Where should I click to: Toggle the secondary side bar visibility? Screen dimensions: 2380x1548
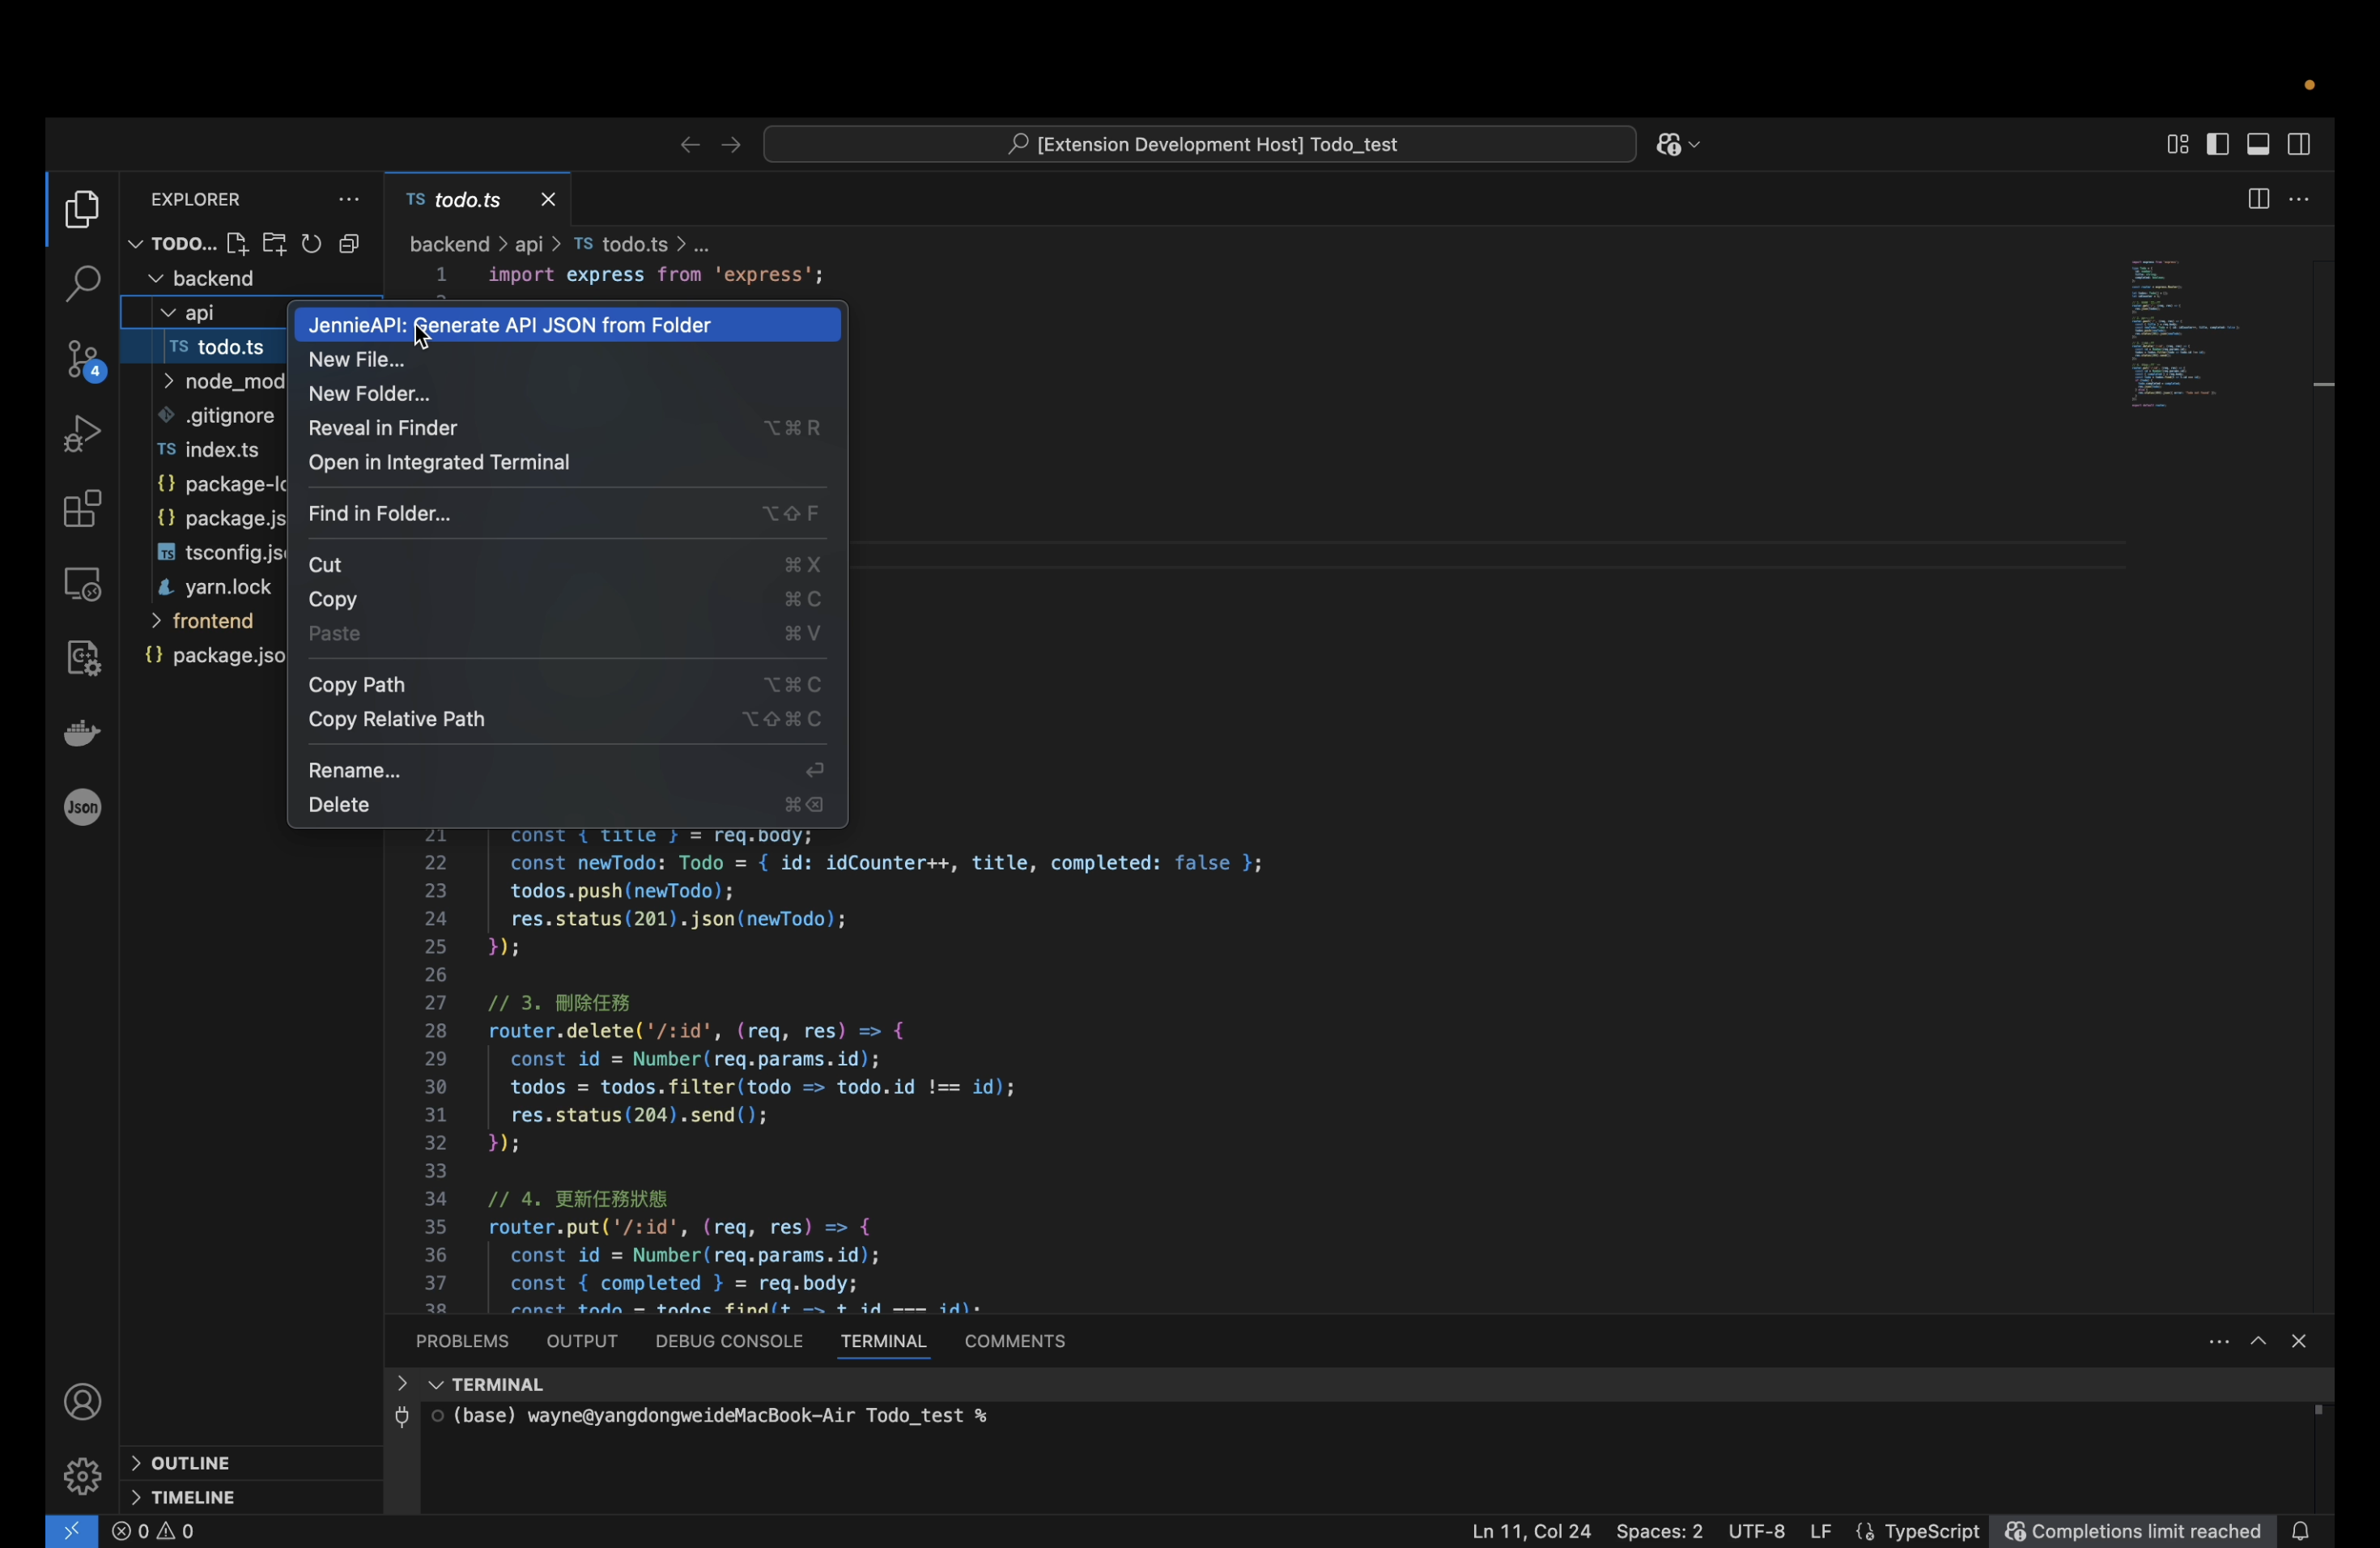[x=2299, y=145]
